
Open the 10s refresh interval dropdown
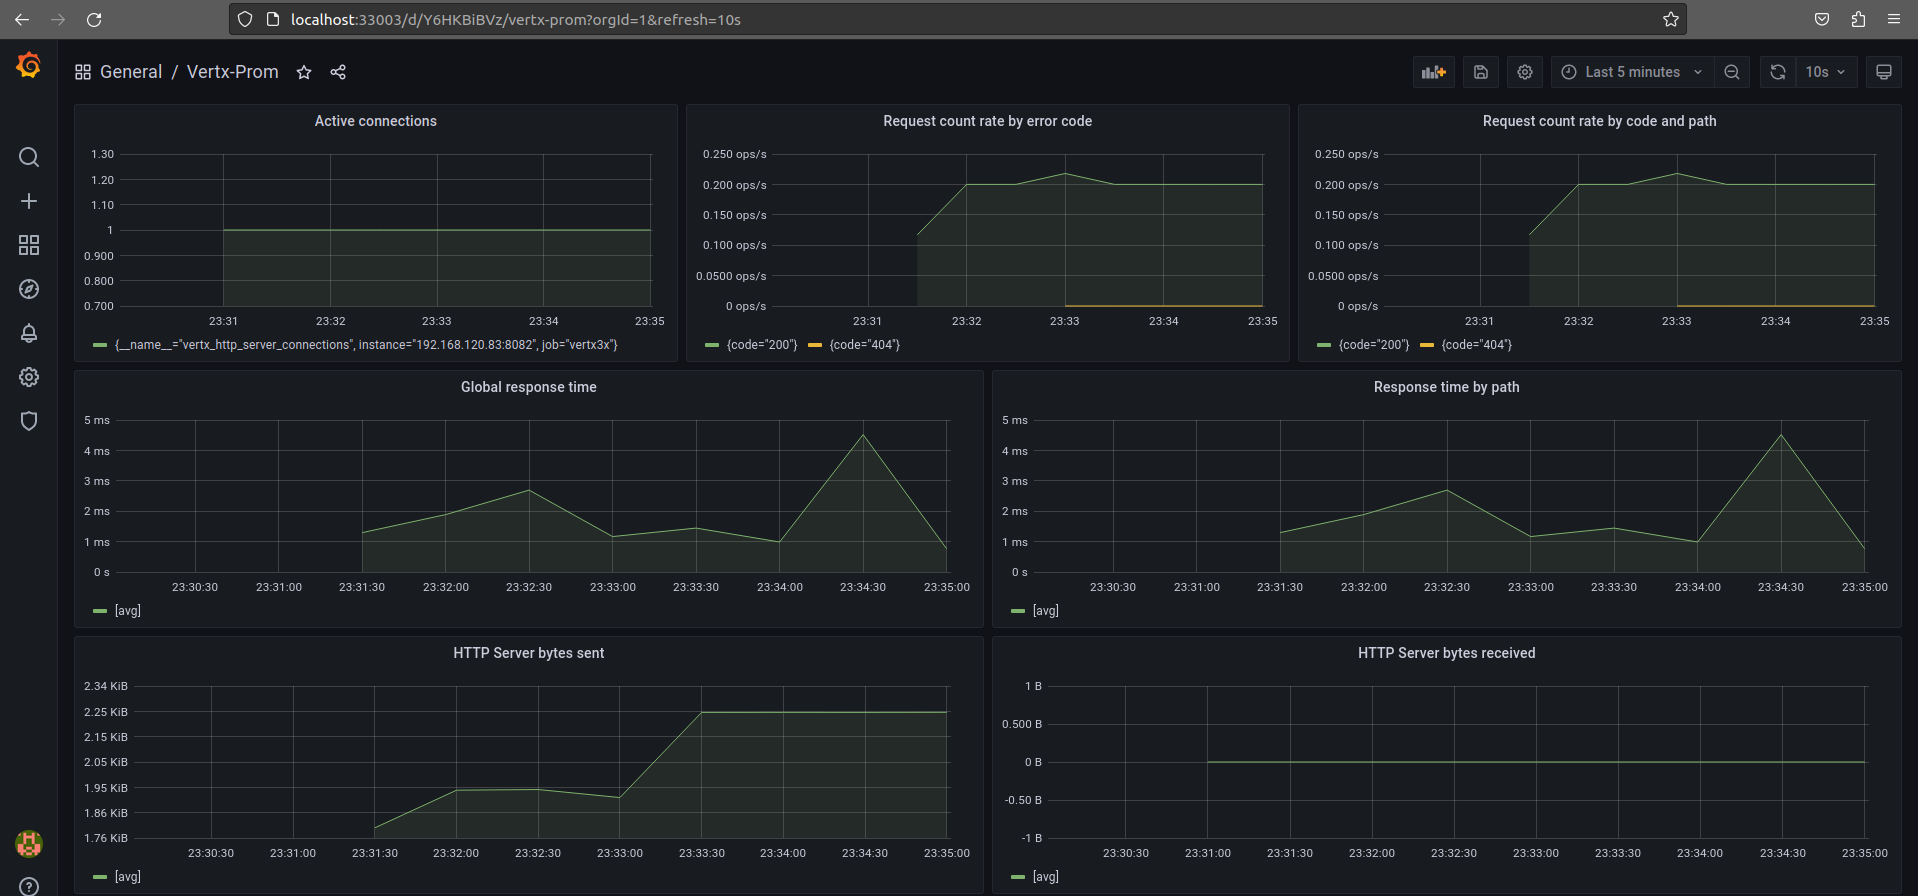pyautogui.click(x=1826, y=72)
